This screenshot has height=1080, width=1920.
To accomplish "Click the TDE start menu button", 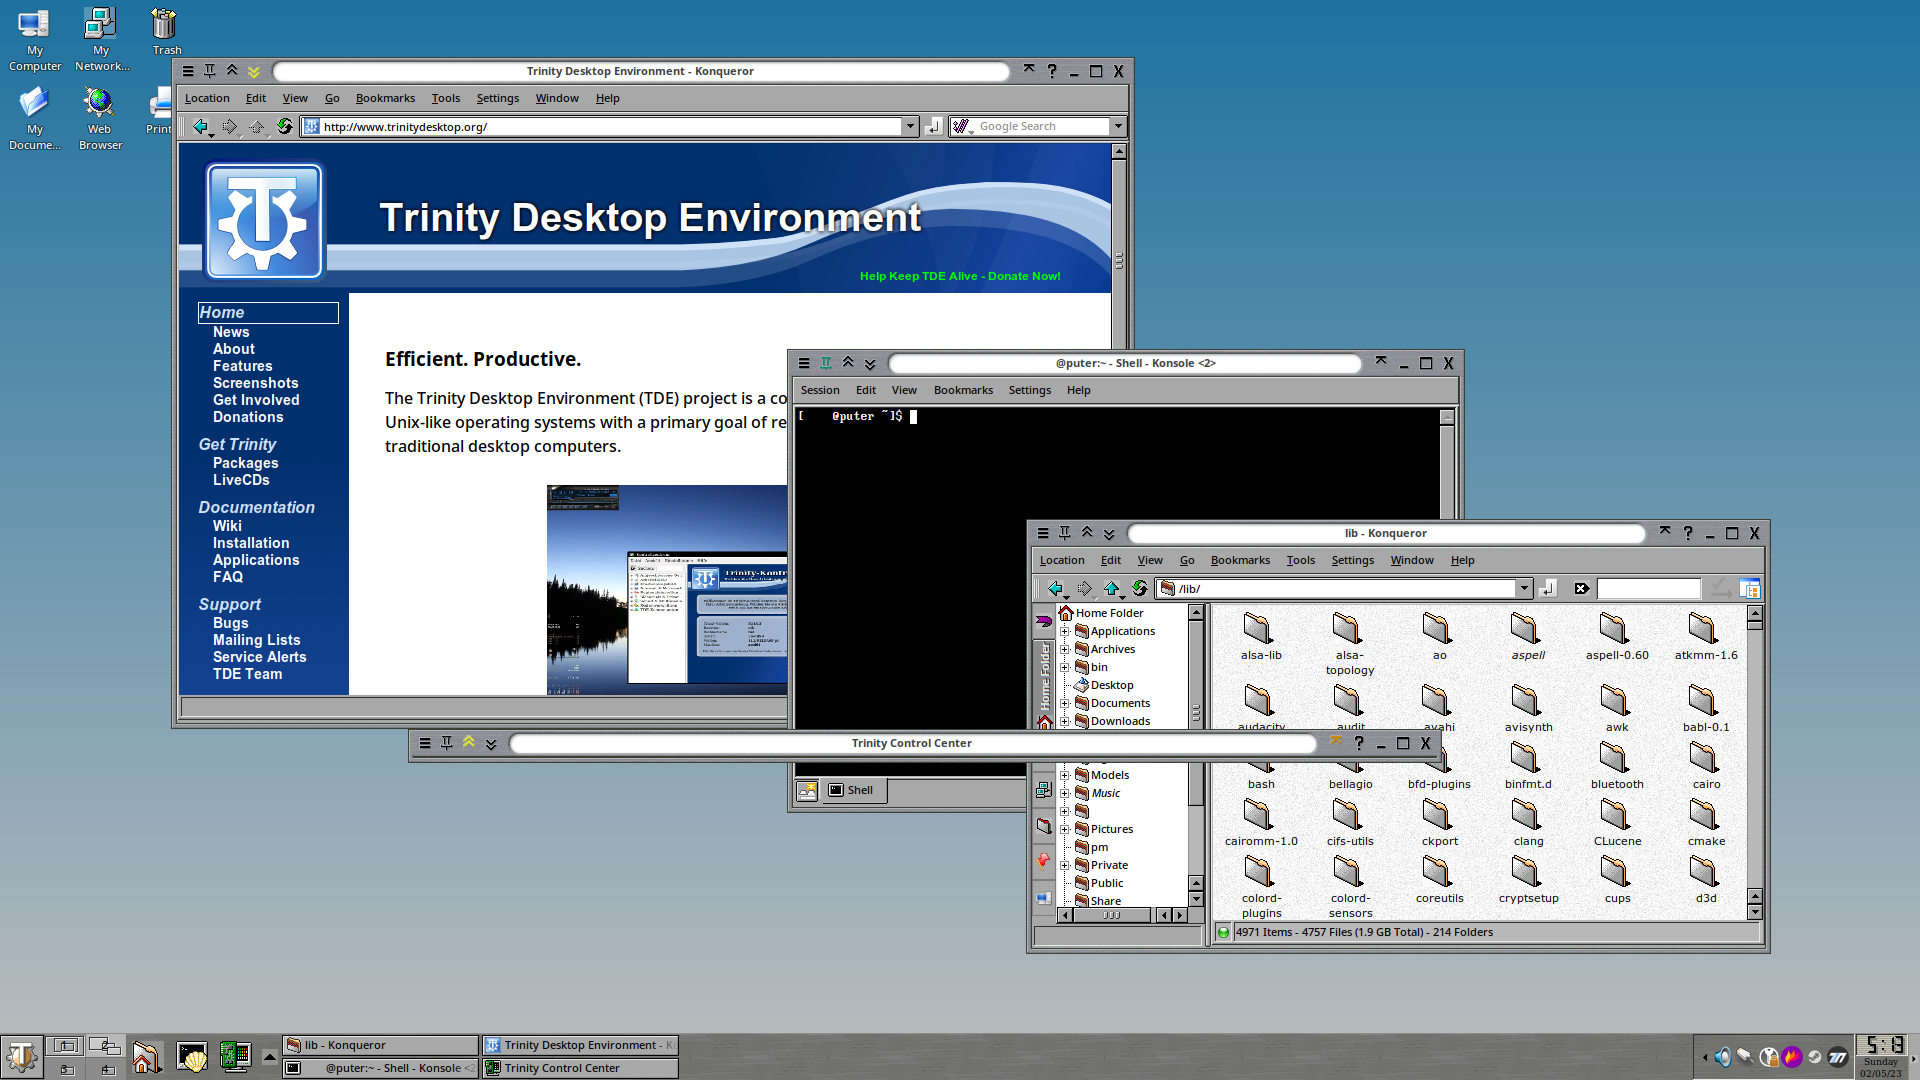I will (21, 1057).
